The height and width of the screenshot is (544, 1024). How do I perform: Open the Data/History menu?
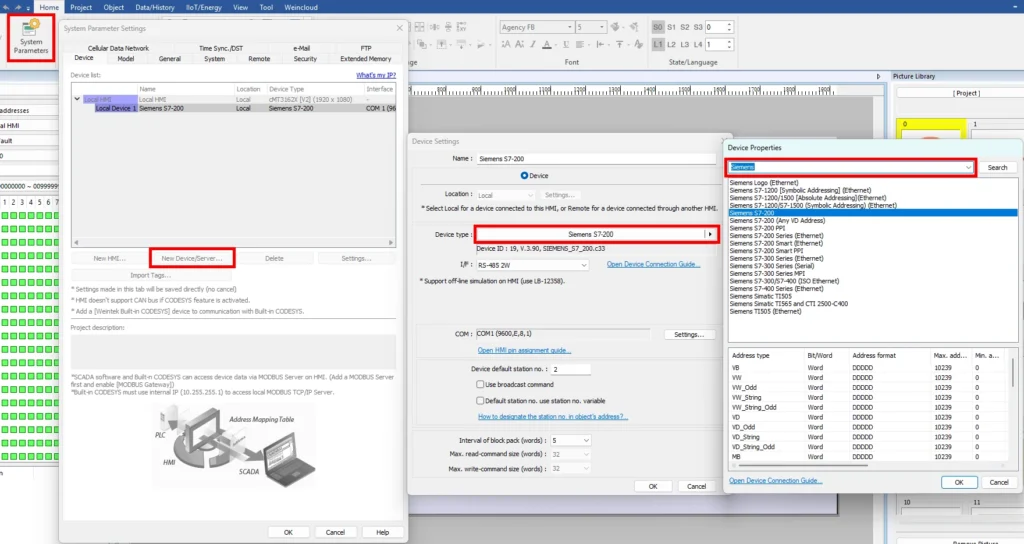click(x=155, y=6)
